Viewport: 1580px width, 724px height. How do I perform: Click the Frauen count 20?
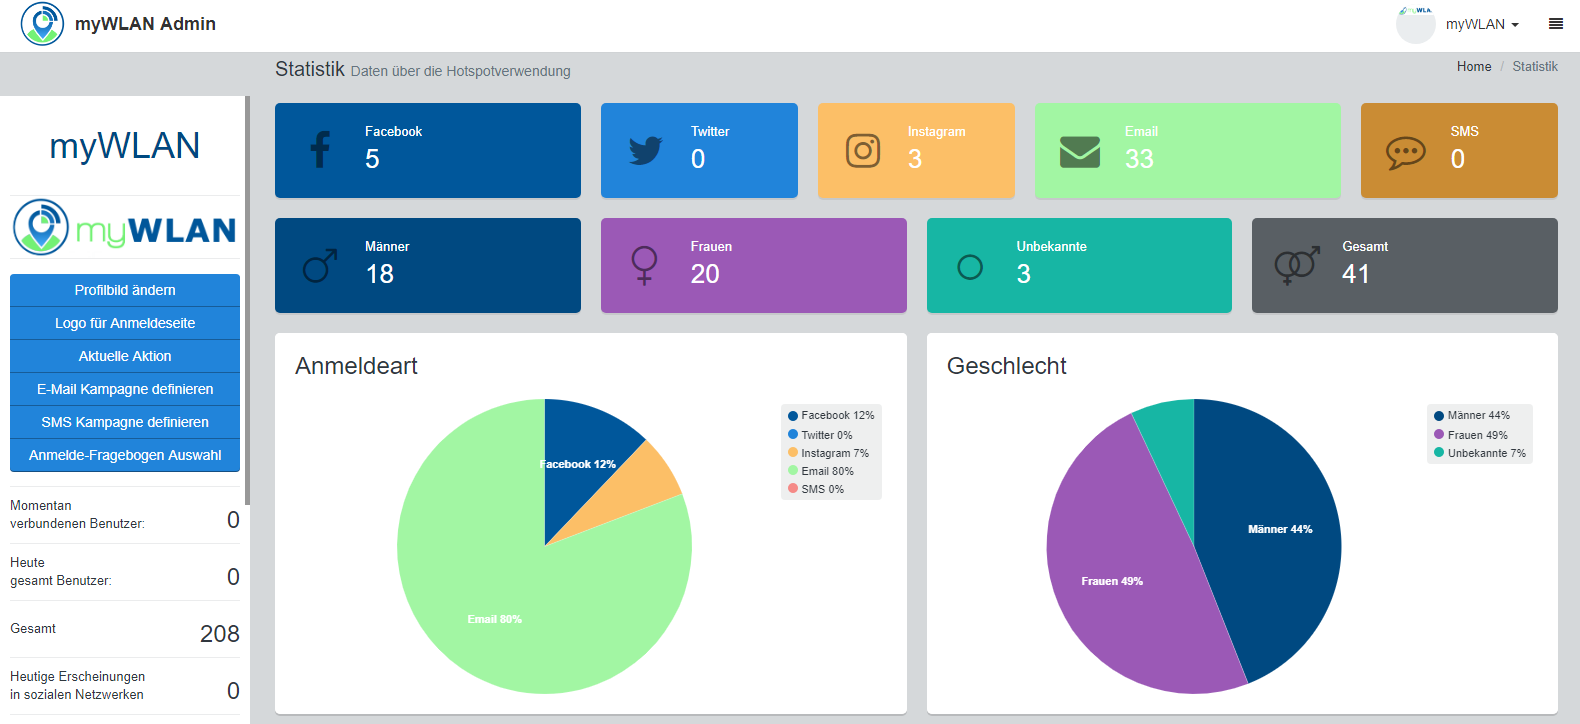705,274
